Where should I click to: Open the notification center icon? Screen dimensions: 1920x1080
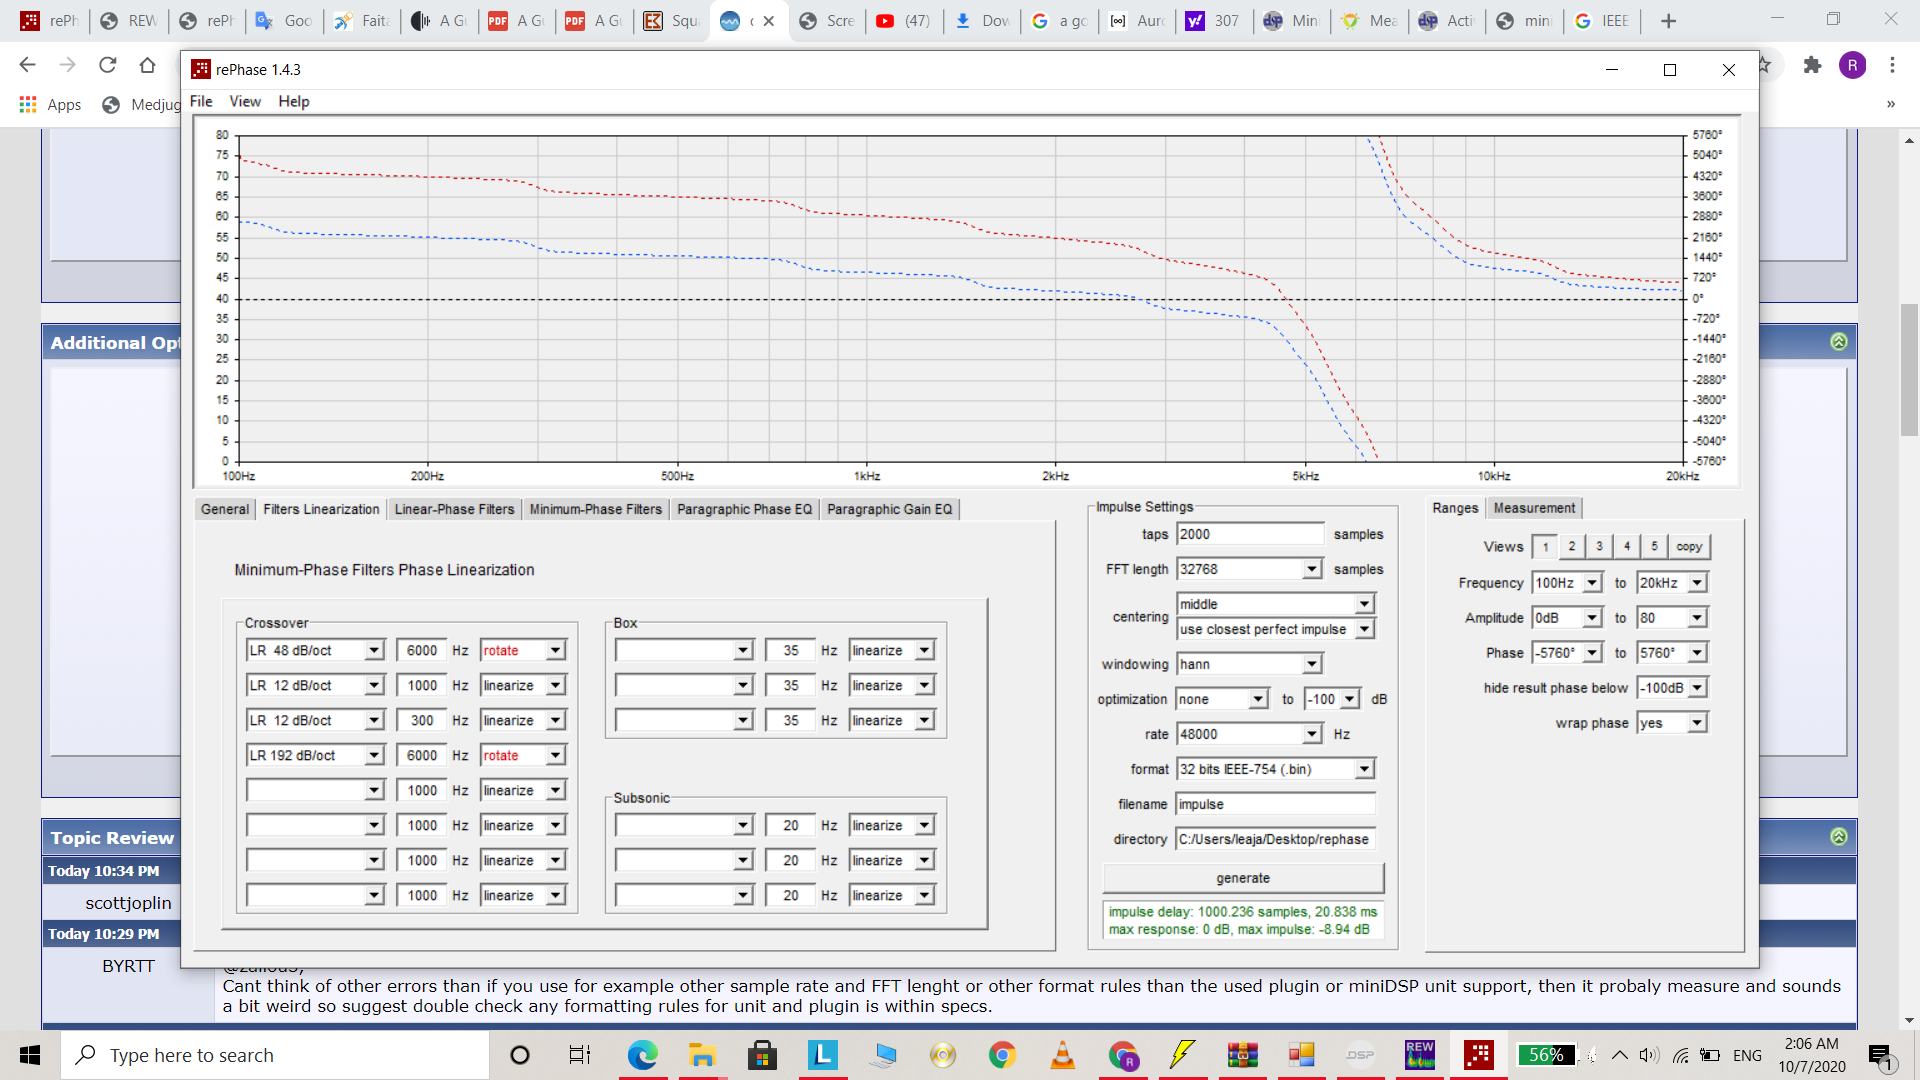[x=1880, y=1055]
